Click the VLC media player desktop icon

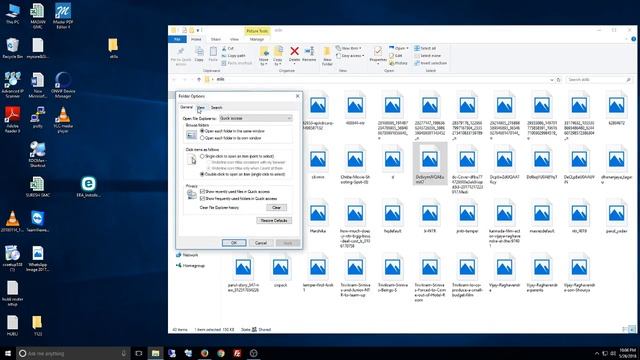63,120
